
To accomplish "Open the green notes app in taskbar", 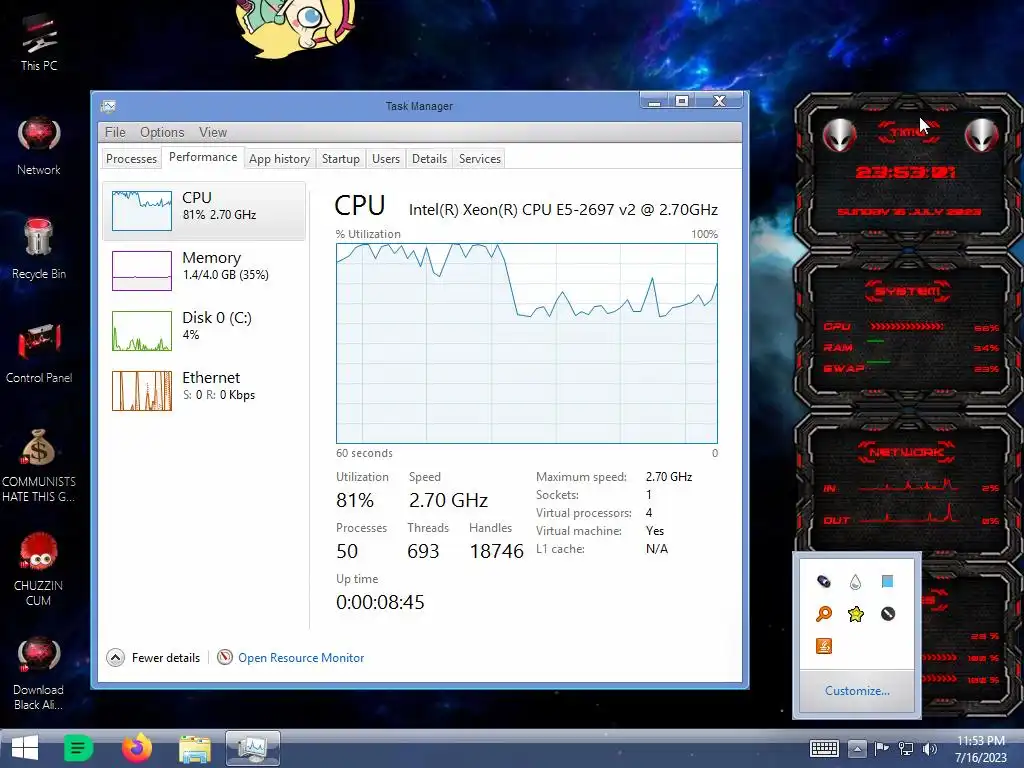I will (78, 748).
